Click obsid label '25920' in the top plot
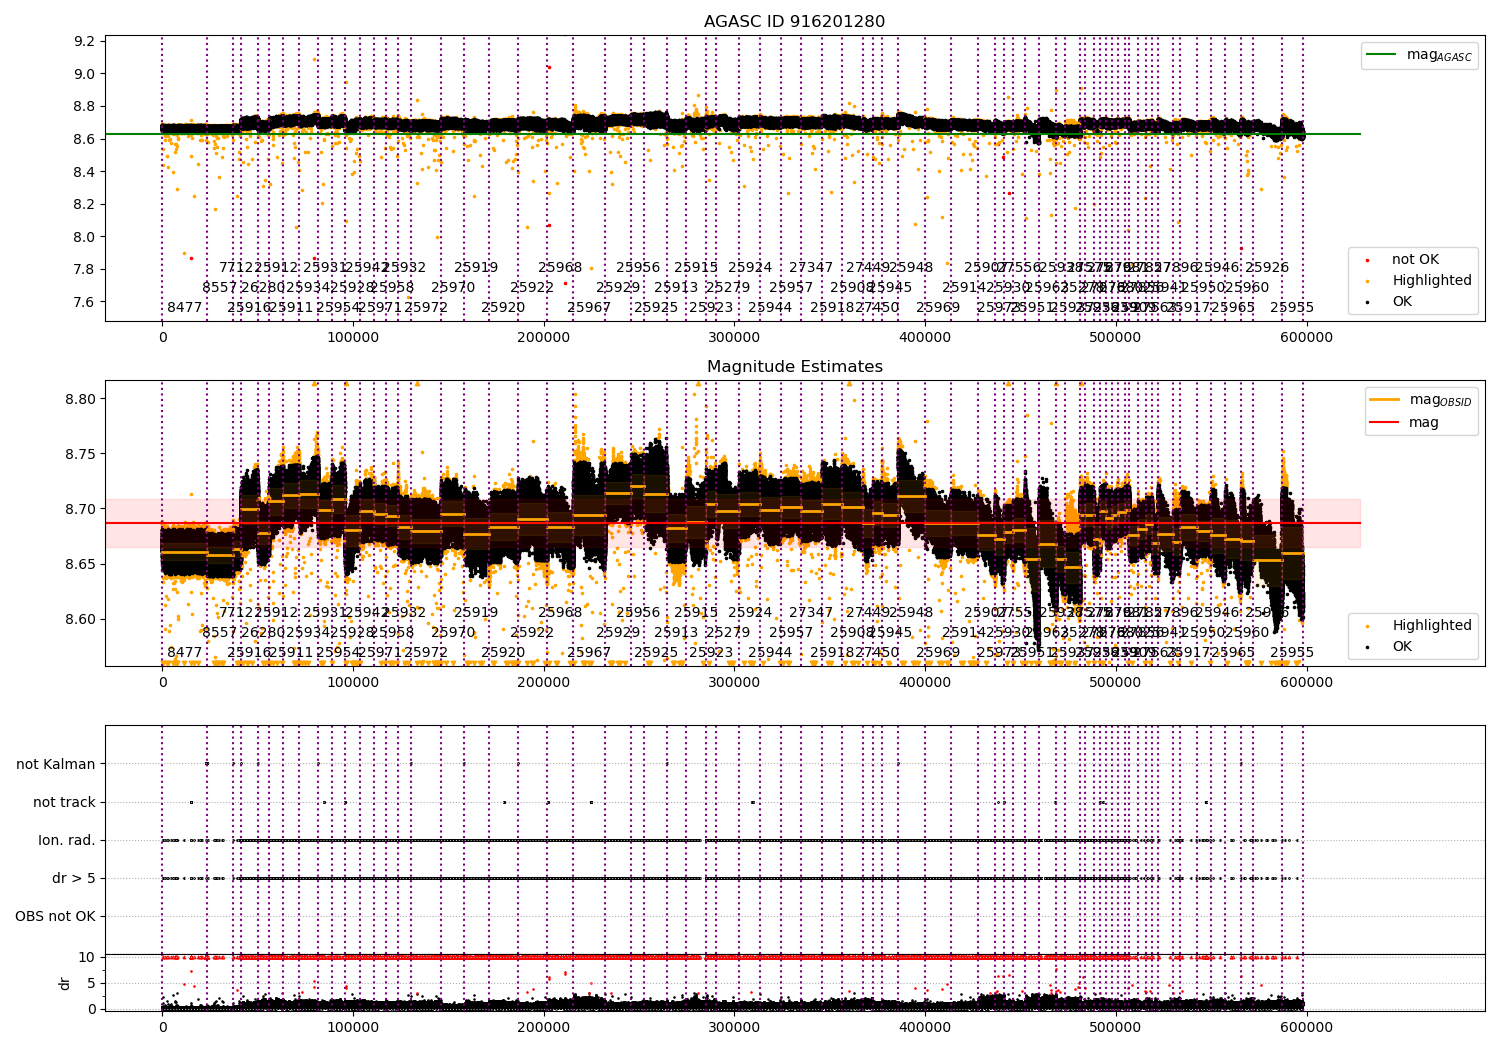1500x1050 pixels. point(503,307)
